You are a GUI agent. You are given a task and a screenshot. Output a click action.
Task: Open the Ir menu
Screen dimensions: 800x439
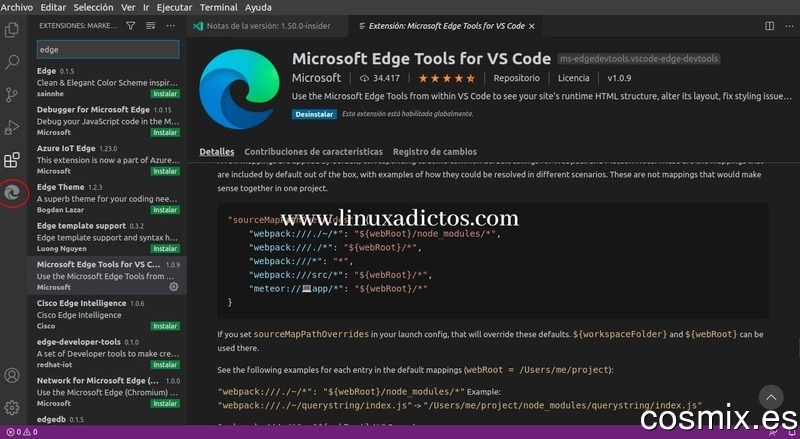coord(146,7)
